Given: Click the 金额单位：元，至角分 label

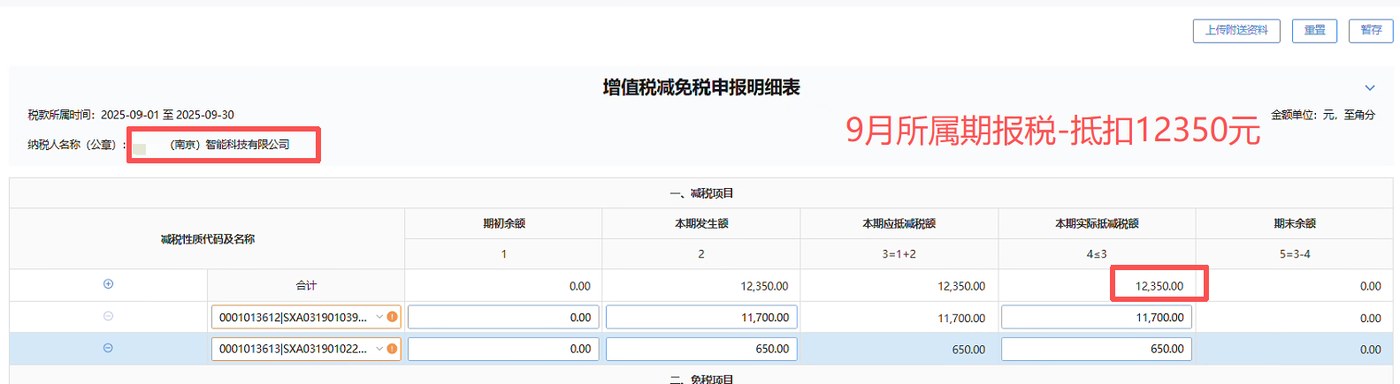Looking at the screenshot, I should pyautogui.click(x=1323, y=115).
